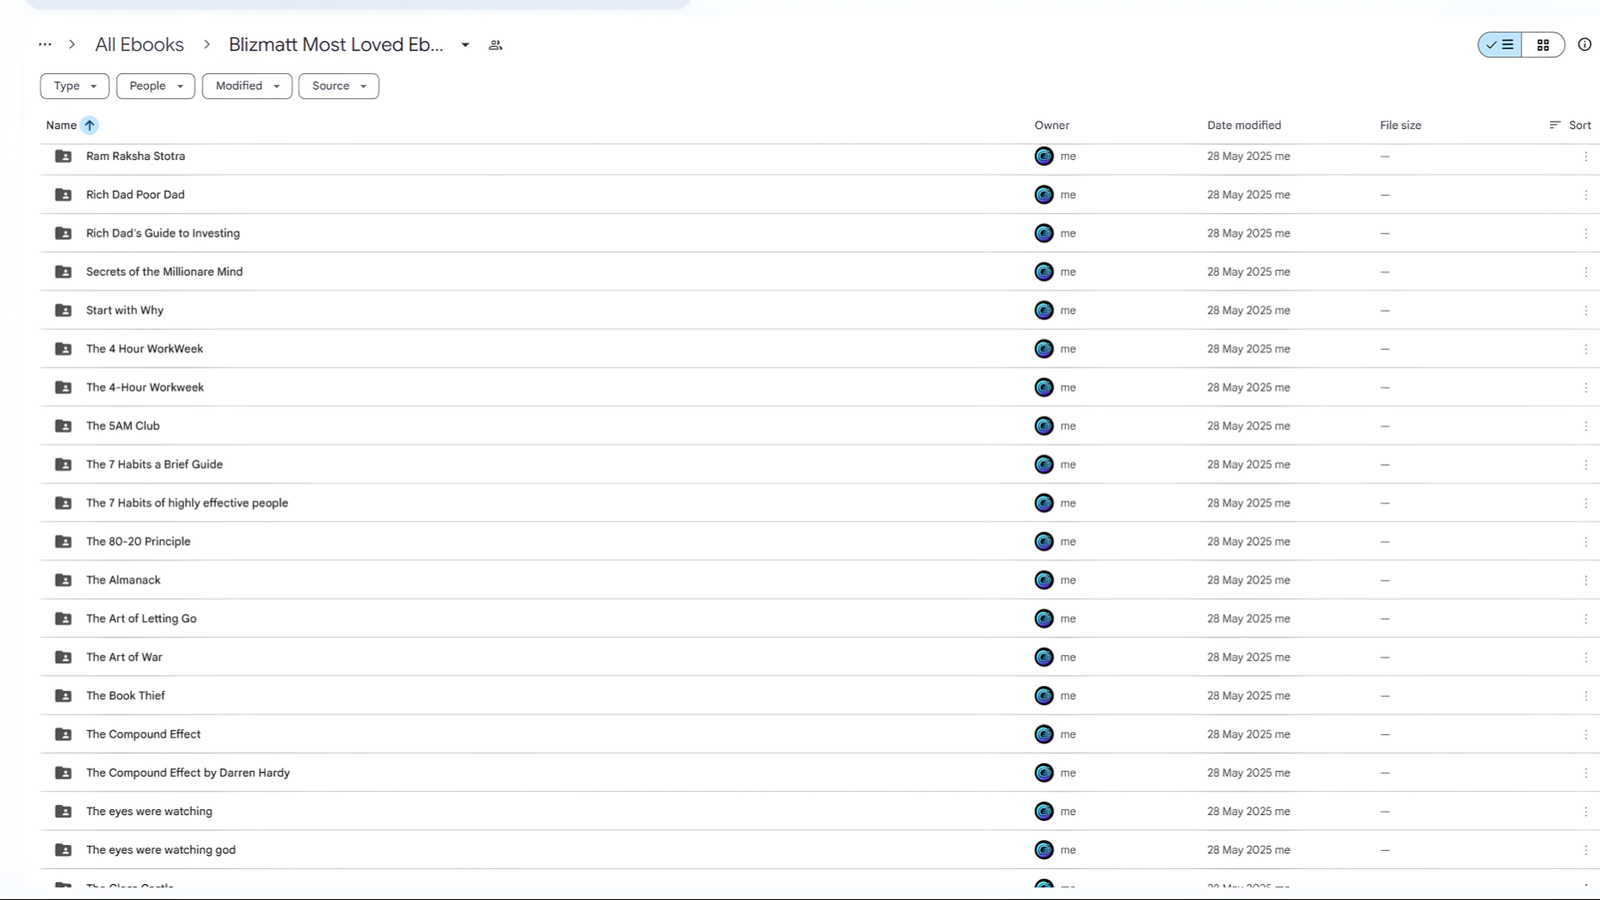Select the The 80-20 Principle folder icon
Image resolution: width=1600 pixels, height=900 pixels.
click(x=63, y=541)
